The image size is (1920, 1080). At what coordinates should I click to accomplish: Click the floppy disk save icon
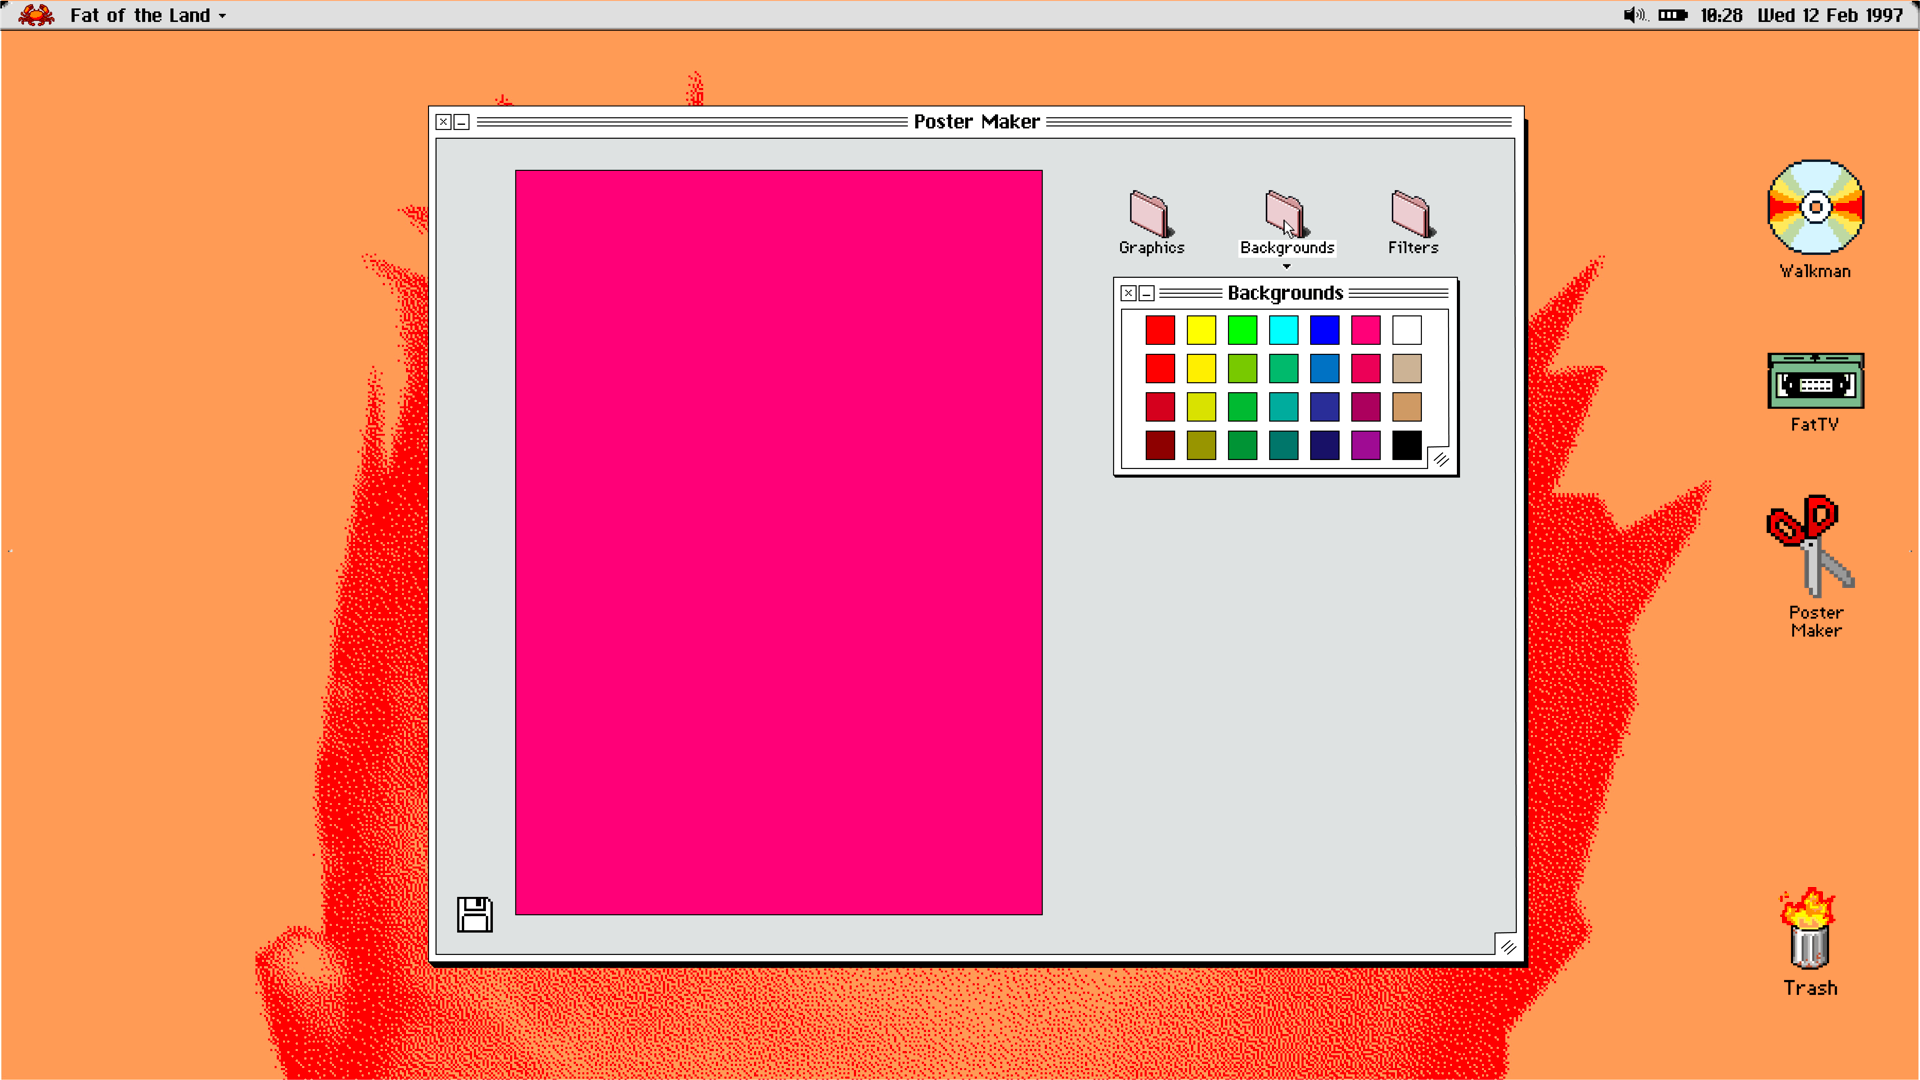point(475,914)
